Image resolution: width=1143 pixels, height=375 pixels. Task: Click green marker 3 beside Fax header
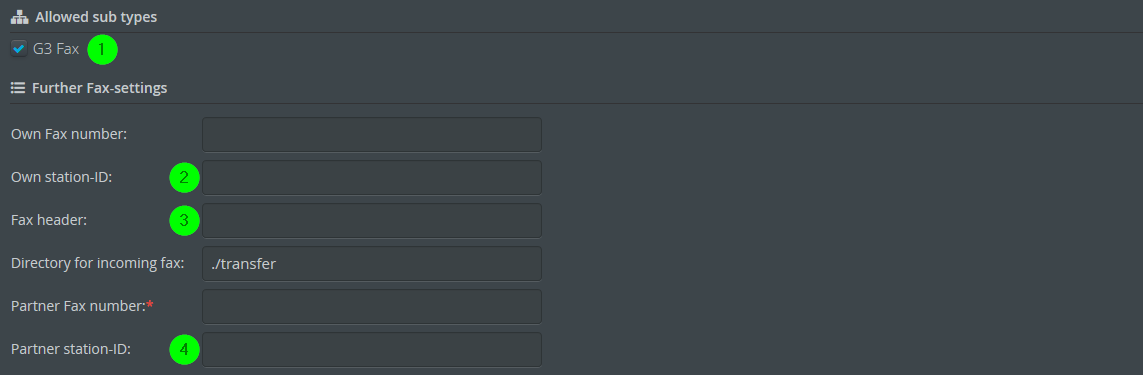tap(184, 221)
